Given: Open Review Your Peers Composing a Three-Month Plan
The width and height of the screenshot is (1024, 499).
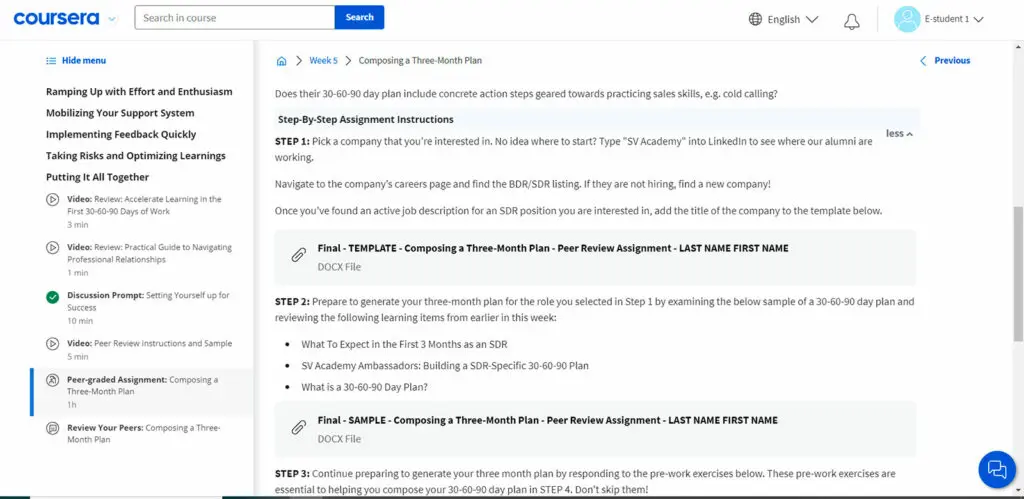Looking at the screenshot, I should pos(144,434).
